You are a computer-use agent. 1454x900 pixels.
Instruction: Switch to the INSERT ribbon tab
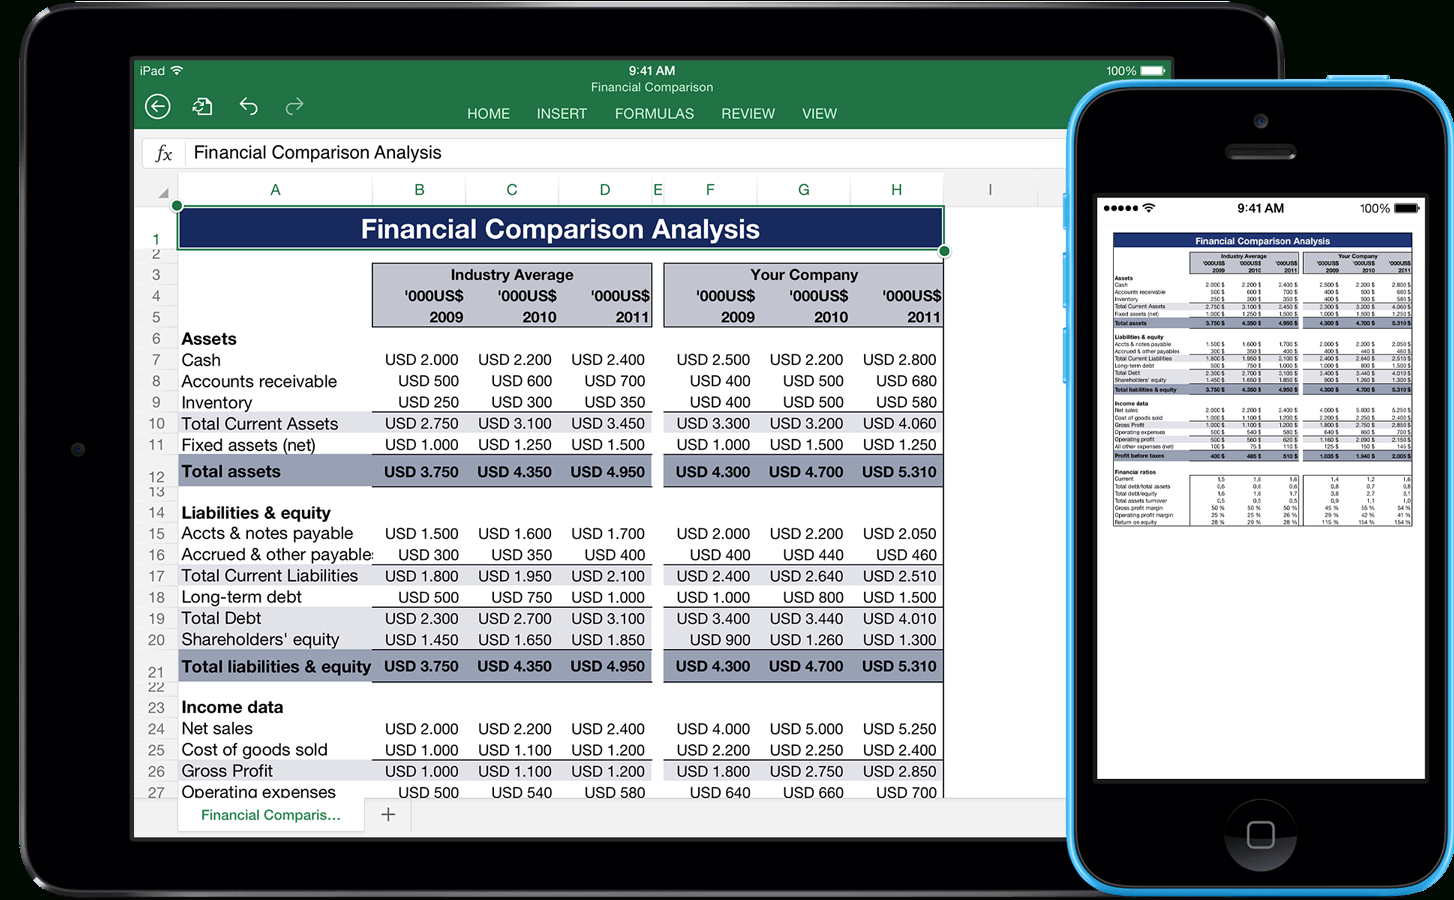point(561,113)
